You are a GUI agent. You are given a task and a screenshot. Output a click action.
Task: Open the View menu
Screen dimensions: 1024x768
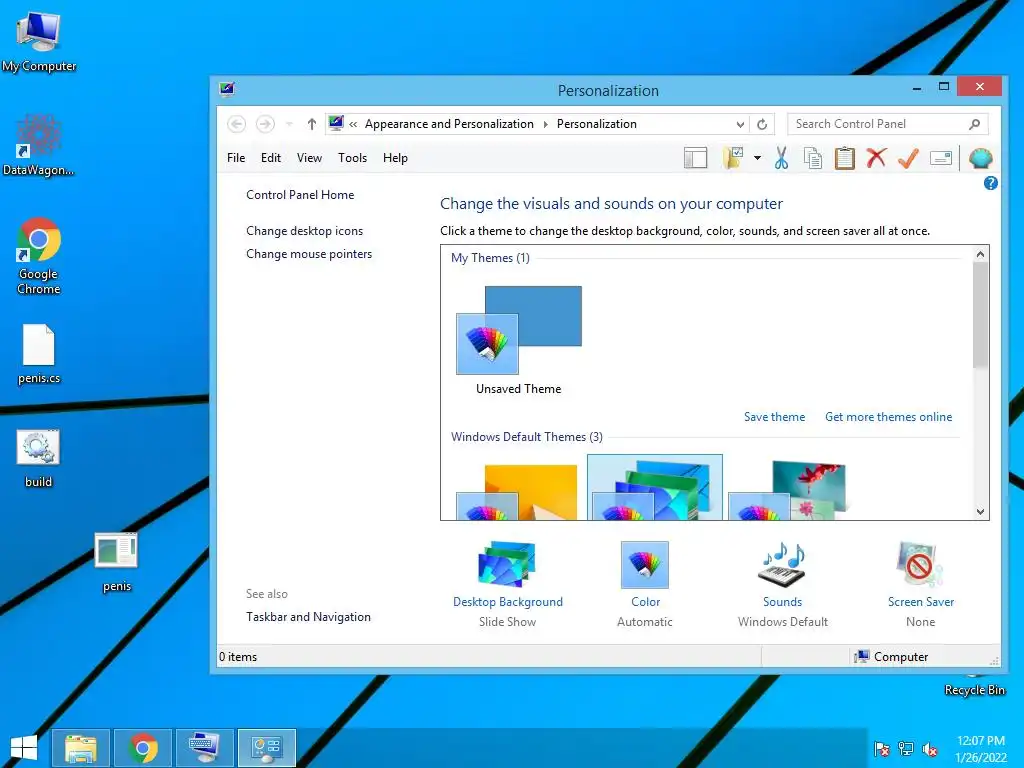[309, 158]
